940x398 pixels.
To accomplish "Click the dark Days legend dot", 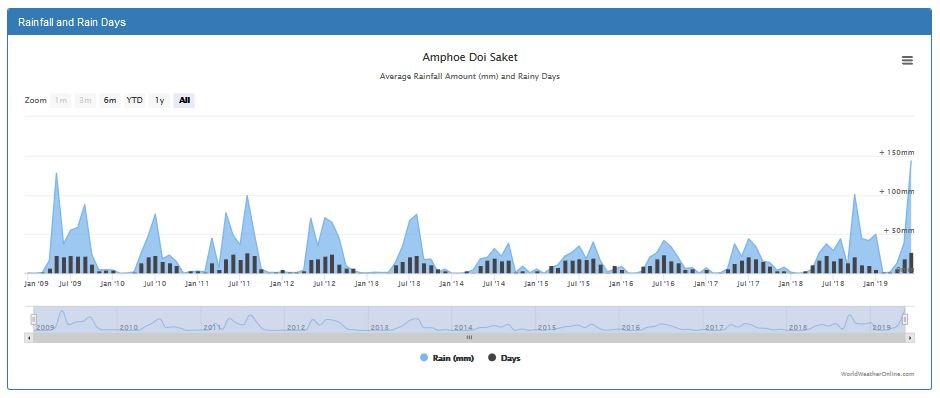I will coord(492,358).
